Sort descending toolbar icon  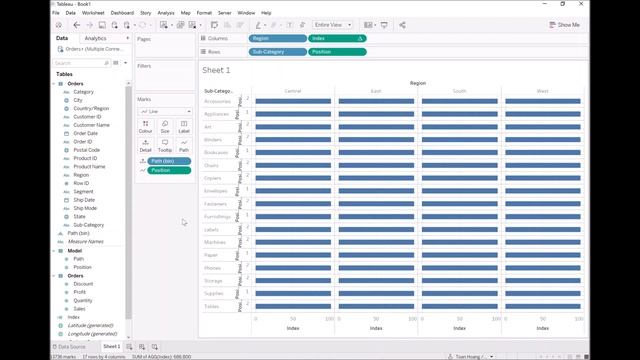[240, 25]
